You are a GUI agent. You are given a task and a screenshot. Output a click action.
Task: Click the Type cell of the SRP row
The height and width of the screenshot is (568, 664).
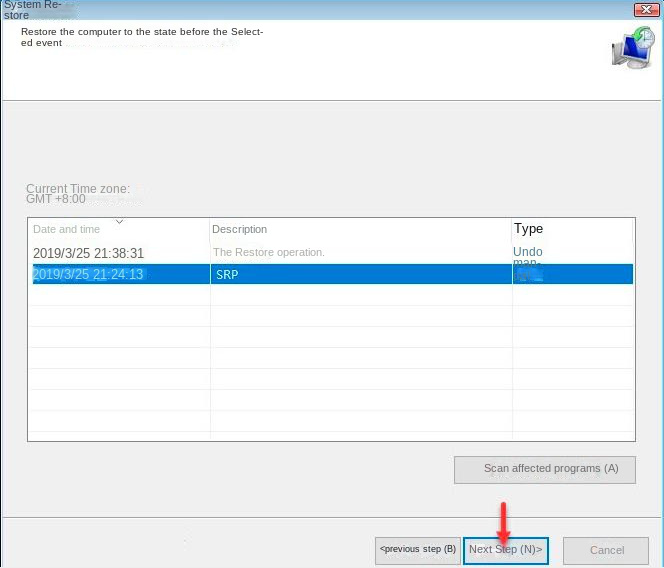(x=528, y=274)
